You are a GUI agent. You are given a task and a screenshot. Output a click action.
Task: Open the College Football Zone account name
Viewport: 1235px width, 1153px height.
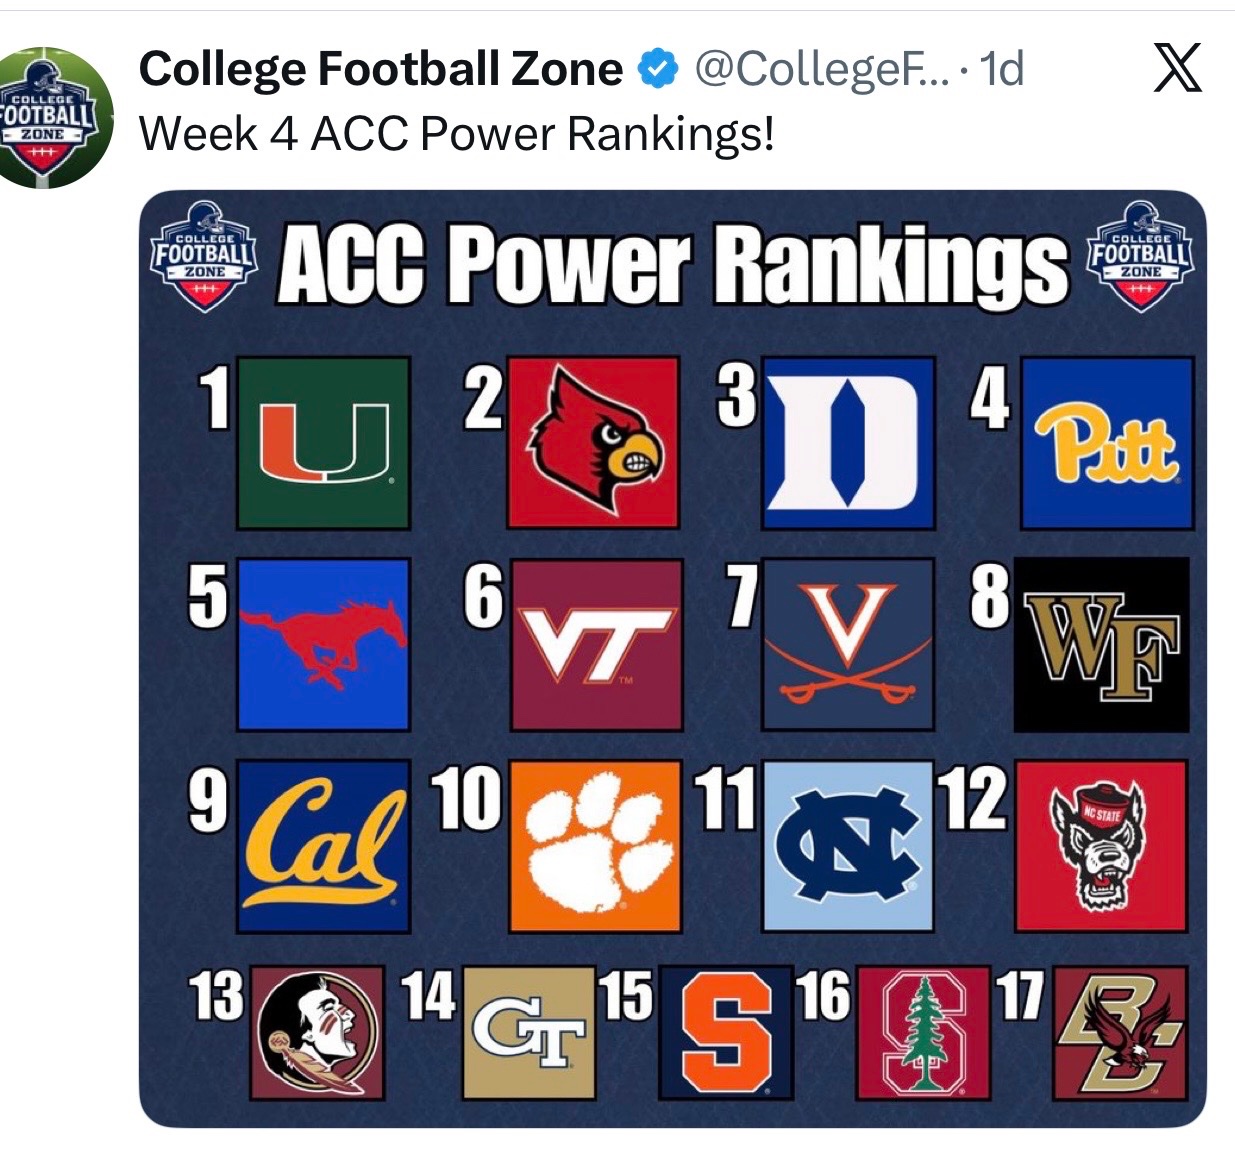(x=381, y=69)
